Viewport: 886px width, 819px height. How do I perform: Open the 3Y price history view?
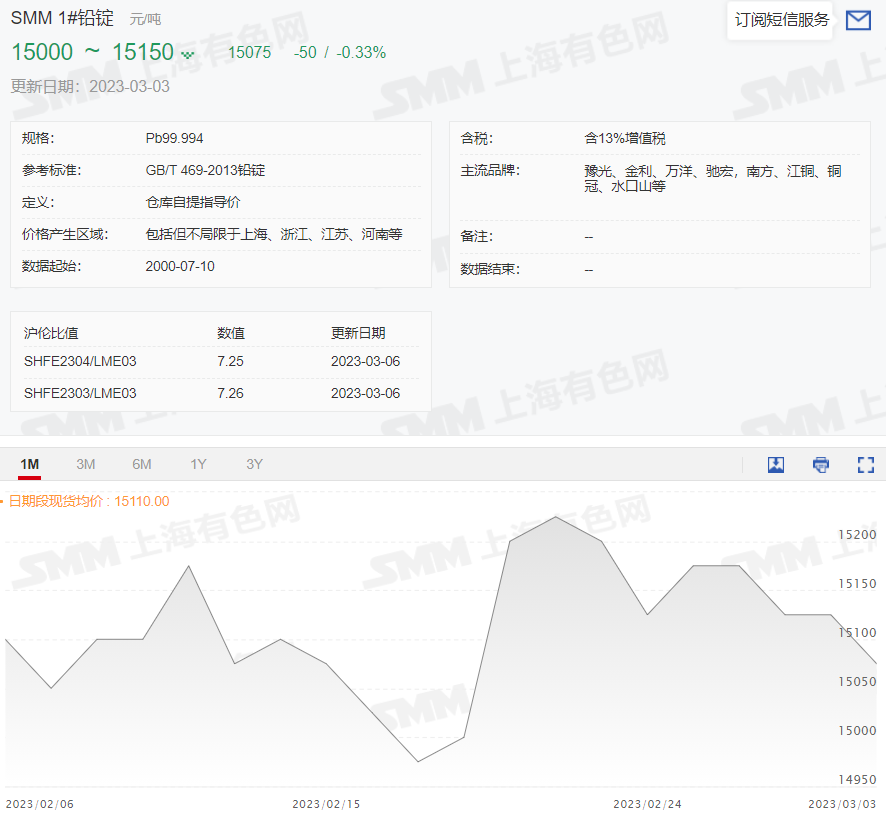253,464
